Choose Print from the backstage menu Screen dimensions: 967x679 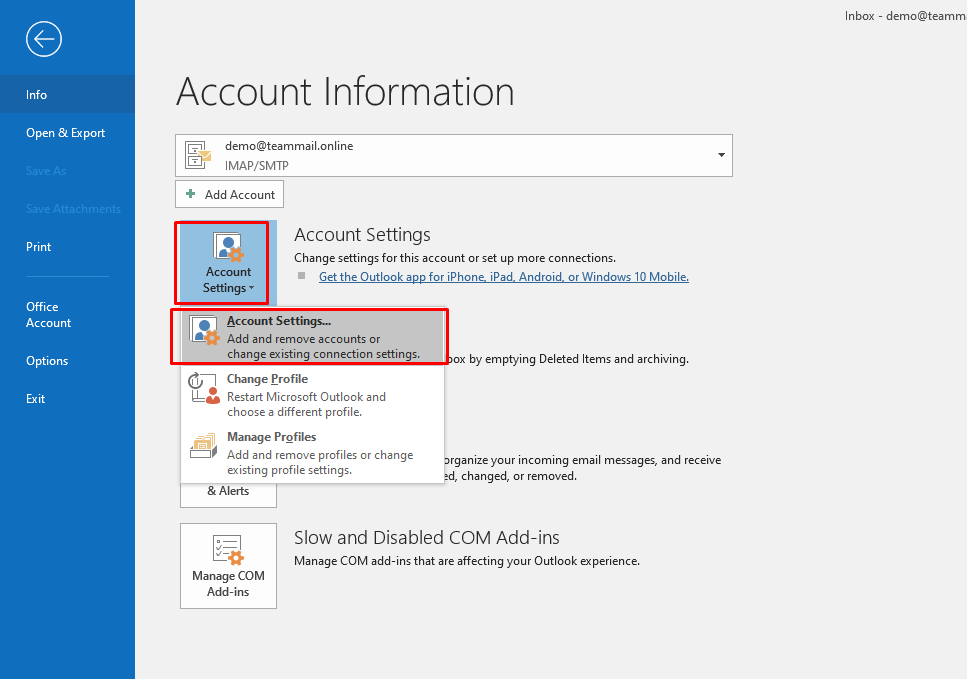point(39,247)
